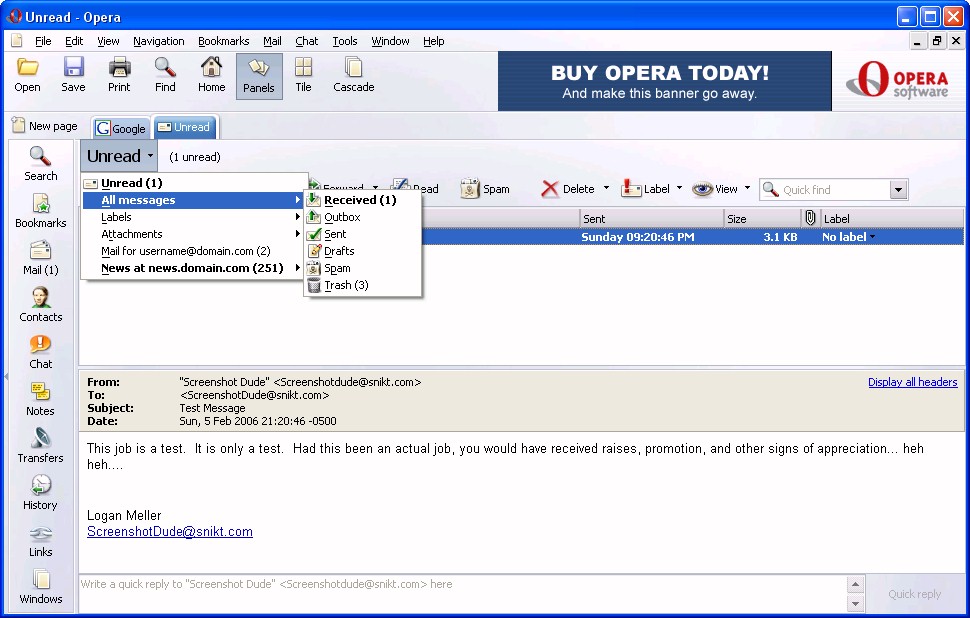Image resolution: width=970 pixels, height=618 pixels.
Task: Choose Spam folder in submenu
Action: tap(363, 268)
